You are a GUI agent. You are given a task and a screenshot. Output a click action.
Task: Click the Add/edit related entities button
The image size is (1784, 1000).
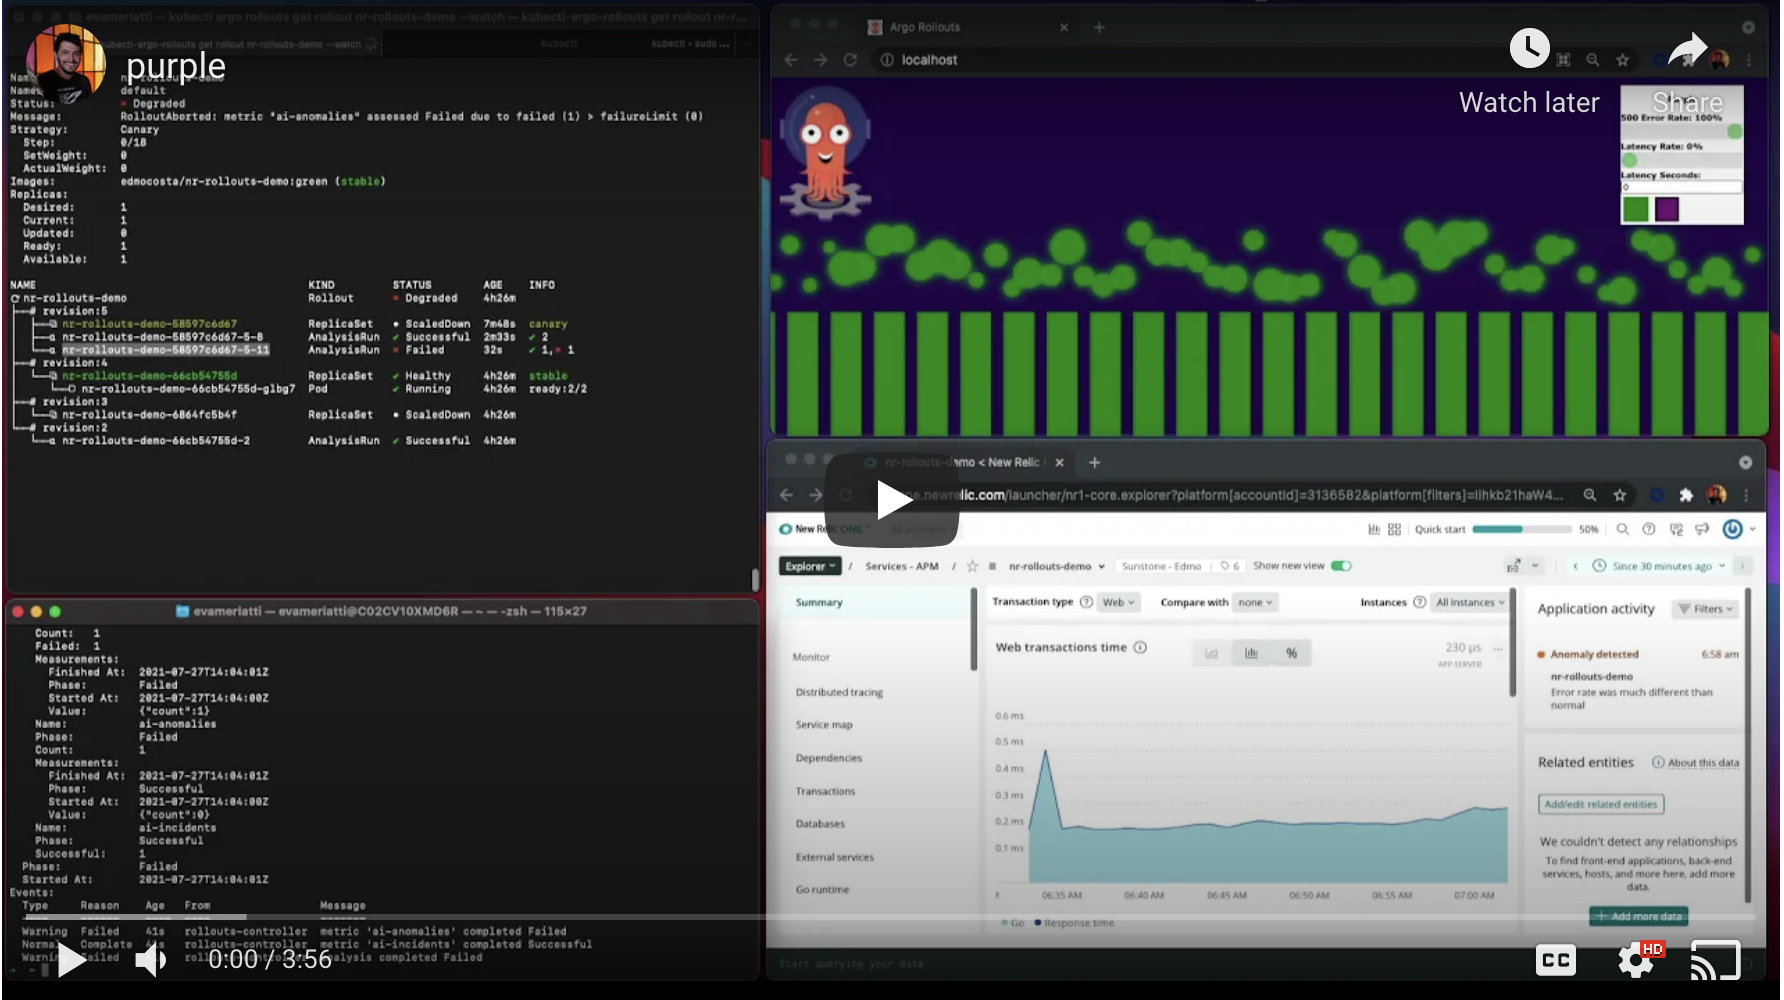1600,804
